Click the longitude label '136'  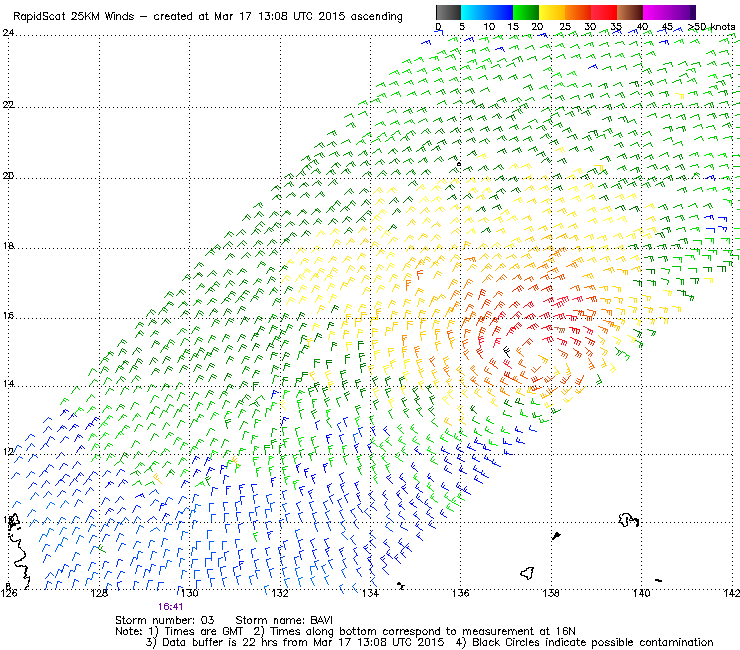click(461, 593)
